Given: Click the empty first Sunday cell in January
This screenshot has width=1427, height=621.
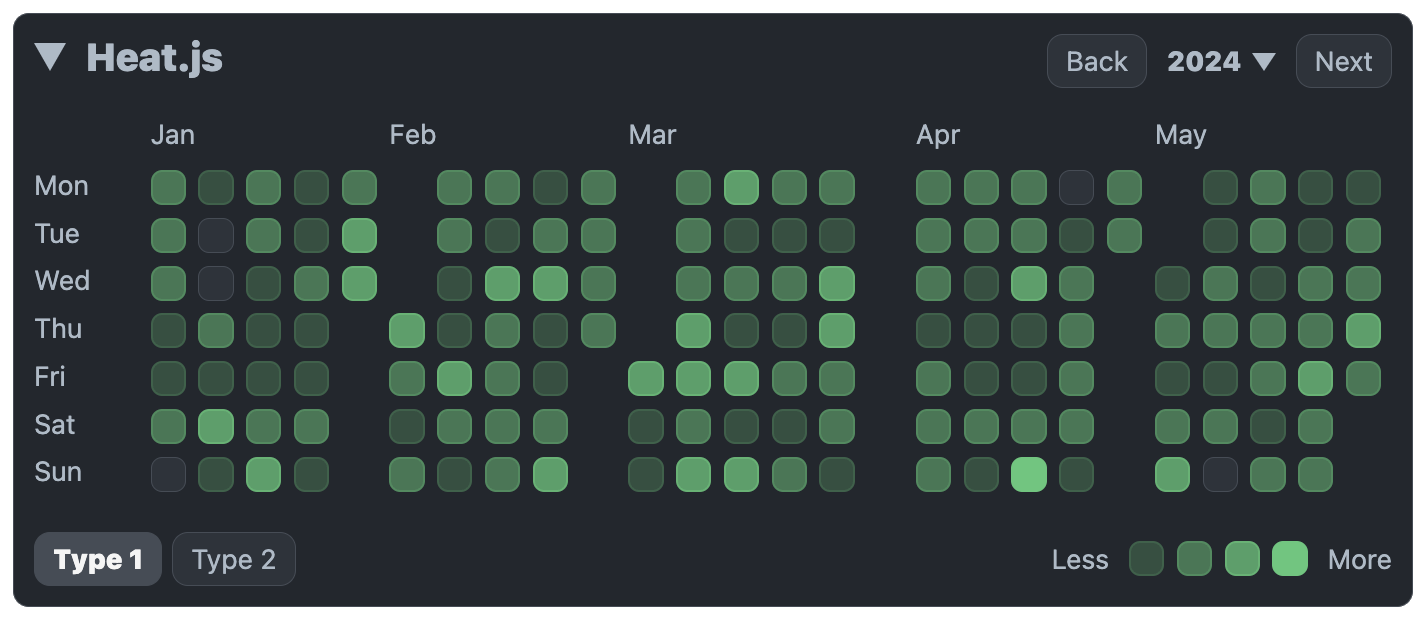Looking at the screenshot, I should point(168,473).
